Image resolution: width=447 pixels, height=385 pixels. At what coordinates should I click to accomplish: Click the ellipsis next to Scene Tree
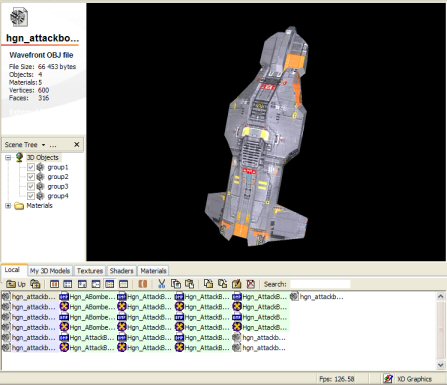pos(53,145)
